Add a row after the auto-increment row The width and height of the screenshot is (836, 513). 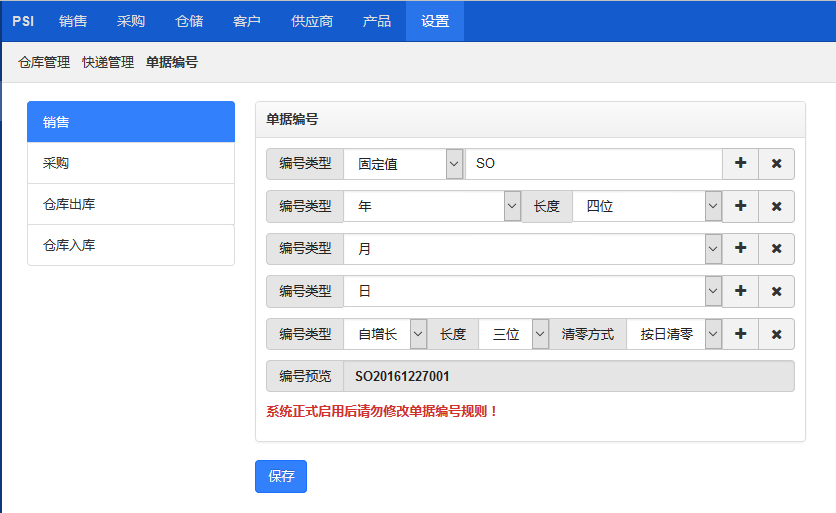point(740,334)
